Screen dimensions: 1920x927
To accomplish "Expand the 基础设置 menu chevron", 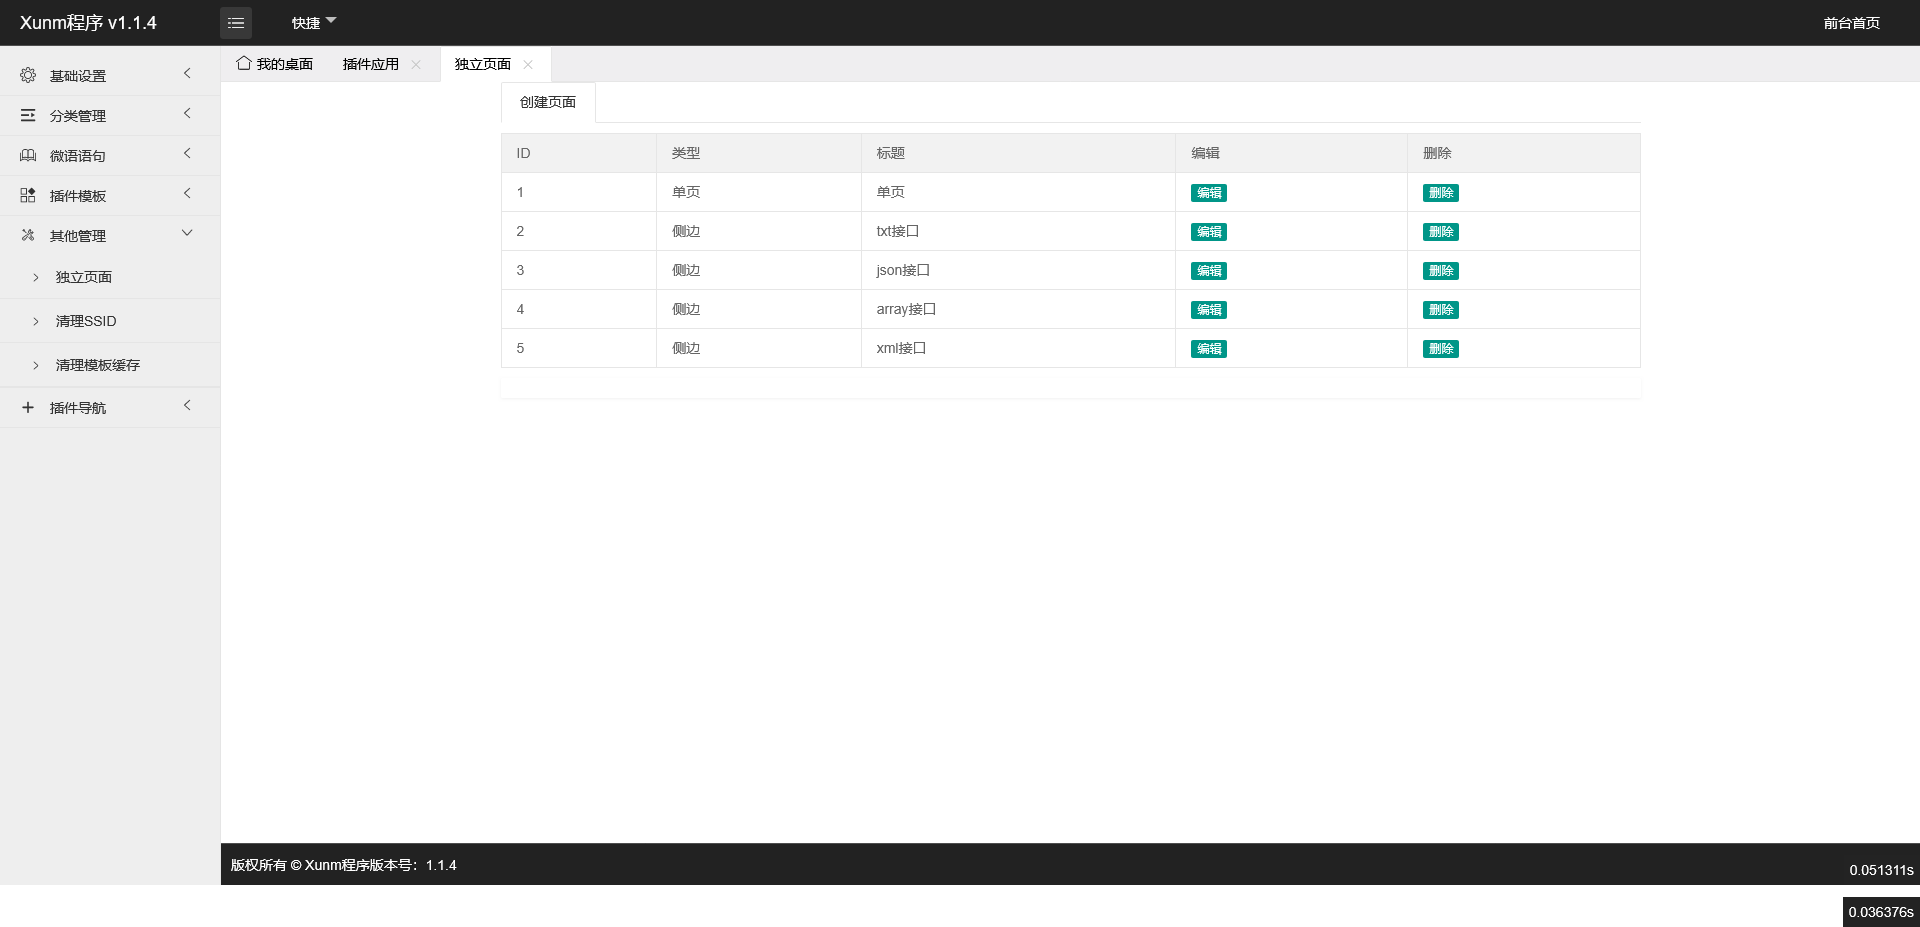I will (187, 74).
